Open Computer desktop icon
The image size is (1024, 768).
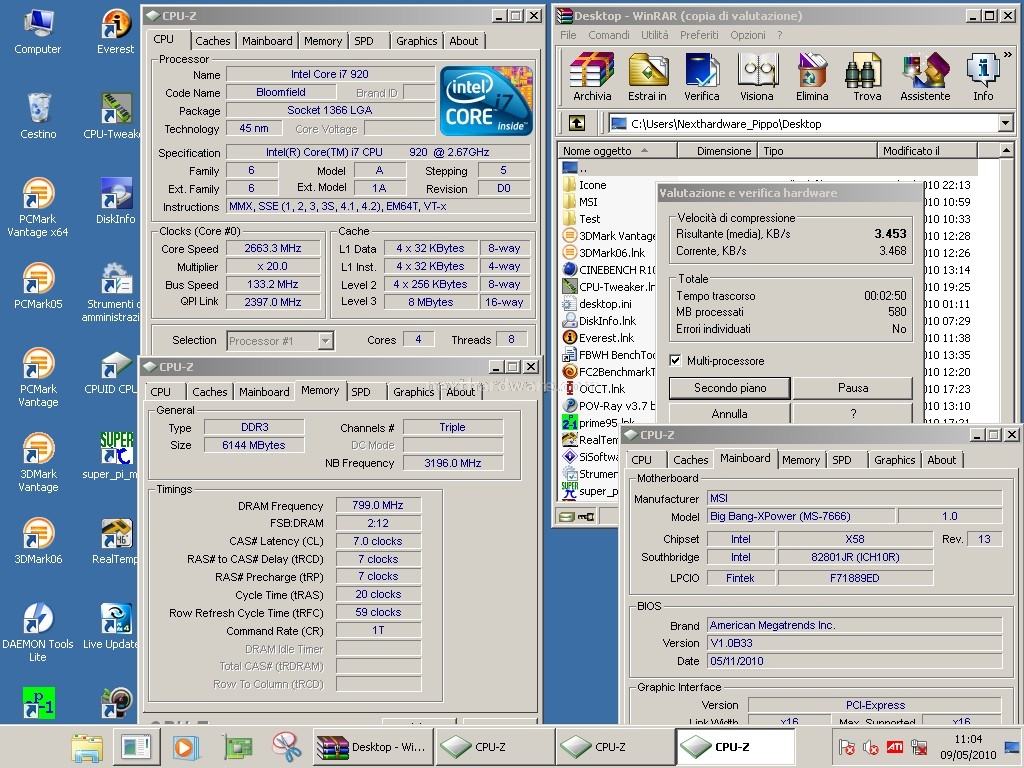[x=37, y=31]
